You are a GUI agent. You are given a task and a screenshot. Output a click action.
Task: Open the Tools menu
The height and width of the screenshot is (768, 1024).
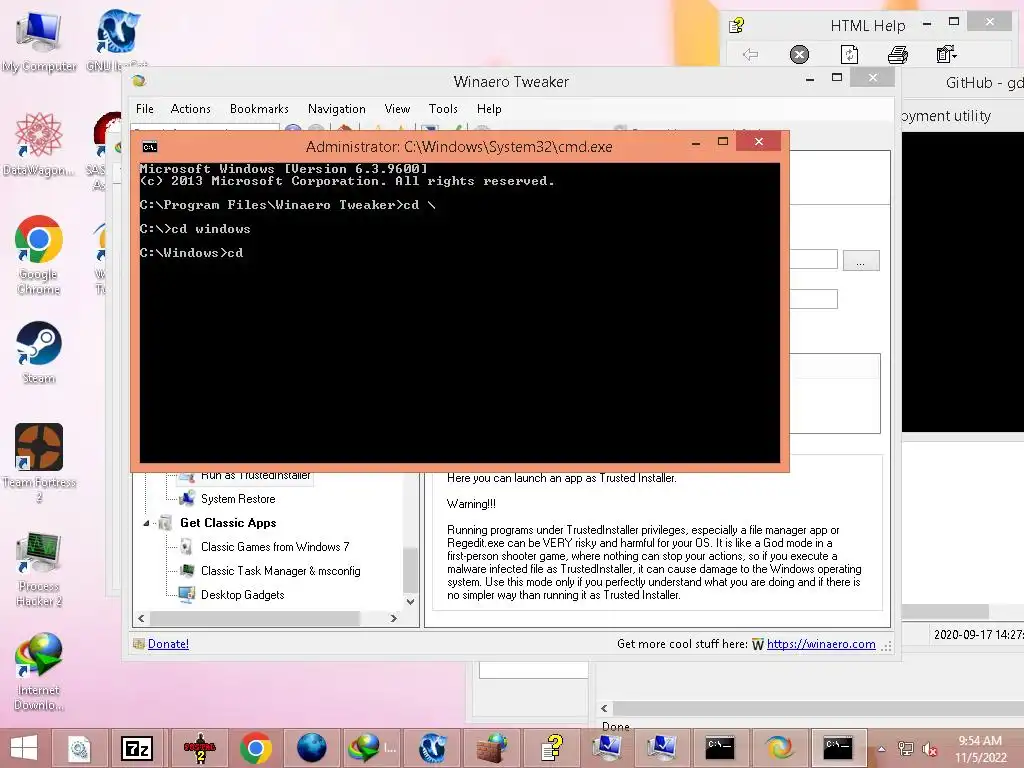point(443,109)
